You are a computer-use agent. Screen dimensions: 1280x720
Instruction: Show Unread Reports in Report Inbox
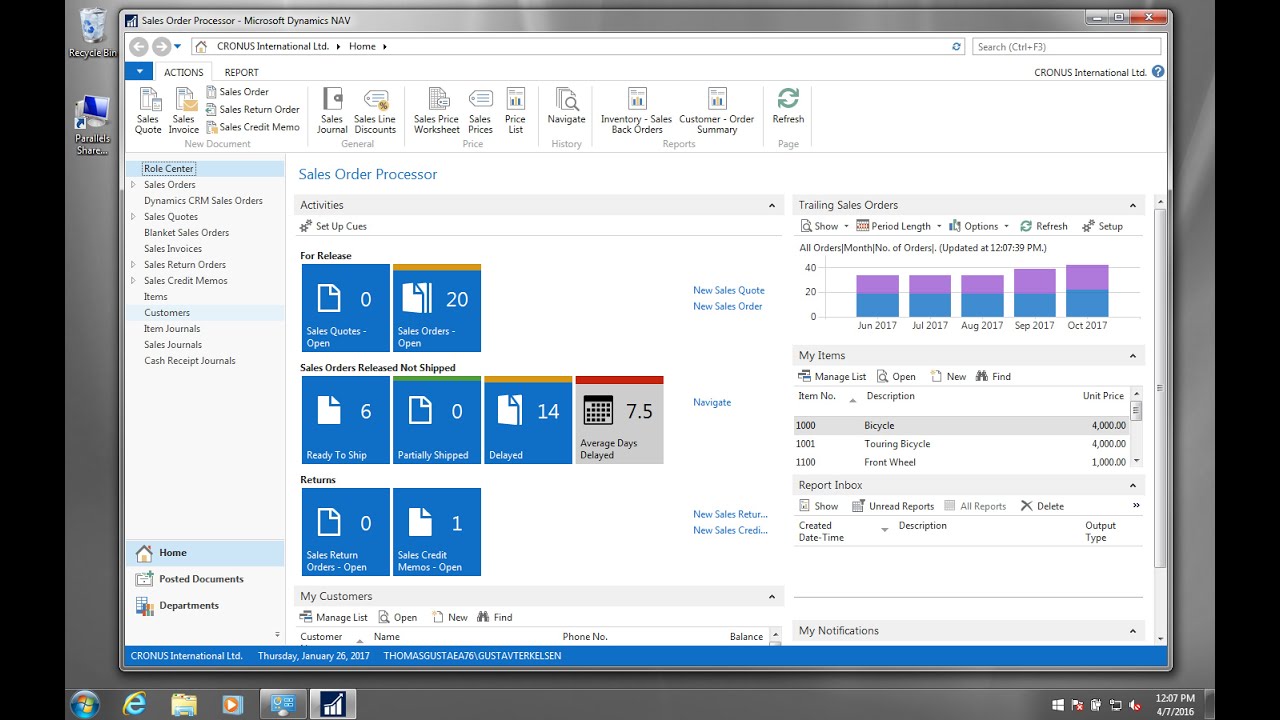893,507
